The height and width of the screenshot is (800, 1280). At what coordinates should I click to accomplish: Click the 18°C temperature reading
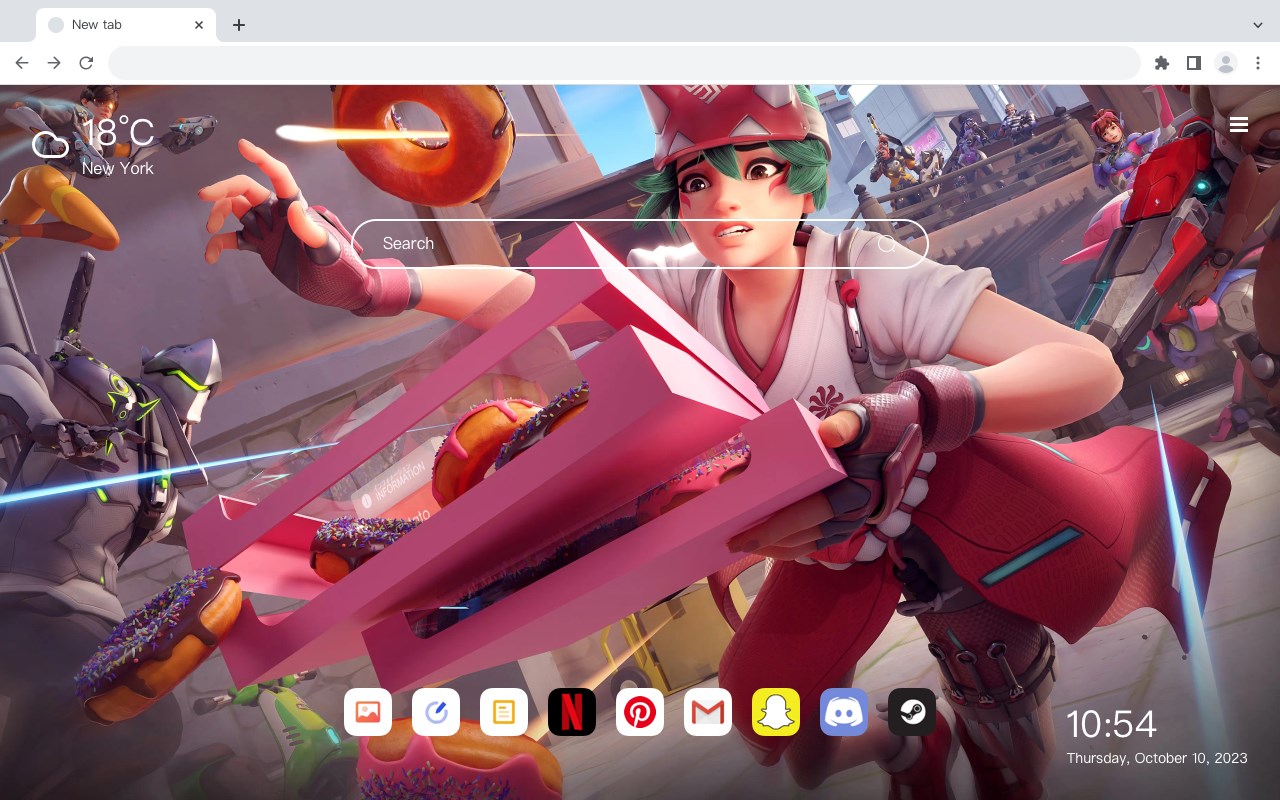(x=118, y=134)
